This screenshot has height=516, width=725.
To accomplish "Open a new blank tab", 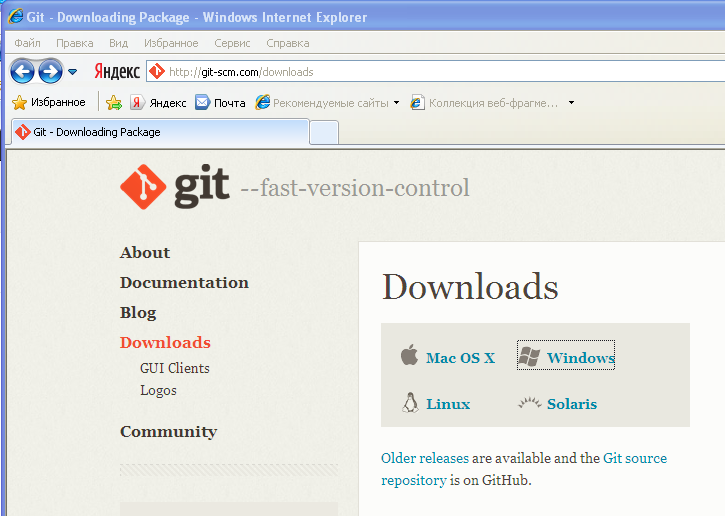I will tap(324, 133).
